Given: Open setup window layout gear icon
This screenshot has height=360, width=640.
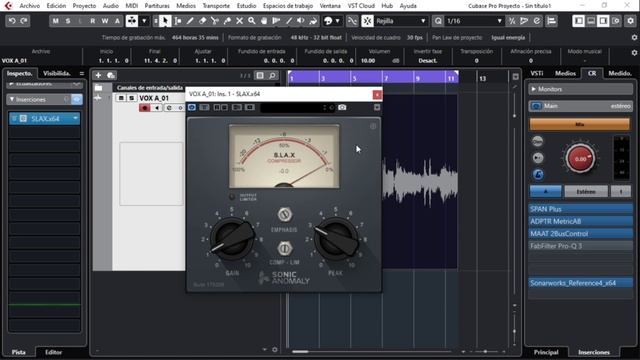Looking at the screenshot, I should tap(630, 21).
